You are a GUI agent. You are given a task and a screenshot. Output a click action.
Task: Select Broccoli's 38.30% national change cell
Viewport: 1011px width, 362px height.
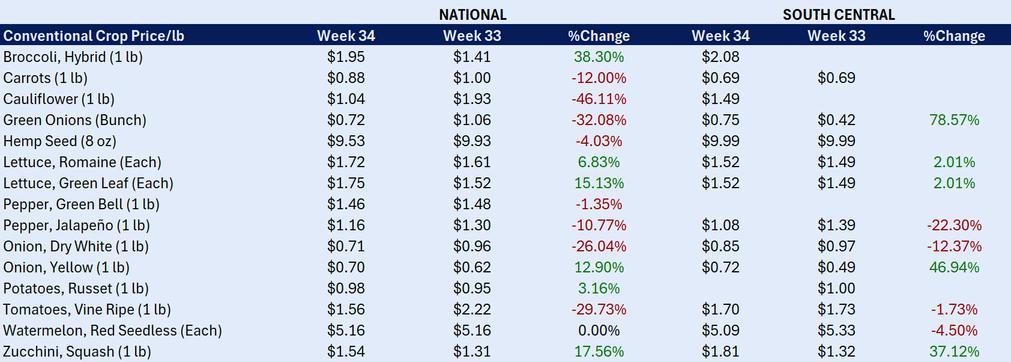point(599,57)
